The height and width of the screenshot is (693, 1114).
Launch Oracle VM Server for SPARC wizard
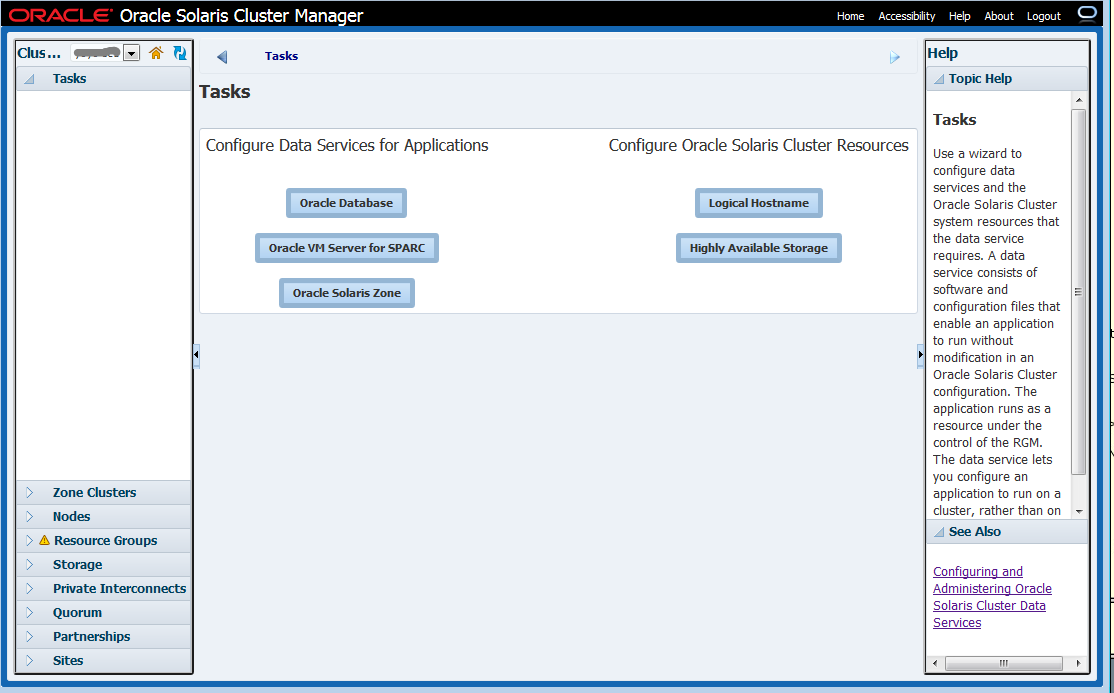coord(347,248)
